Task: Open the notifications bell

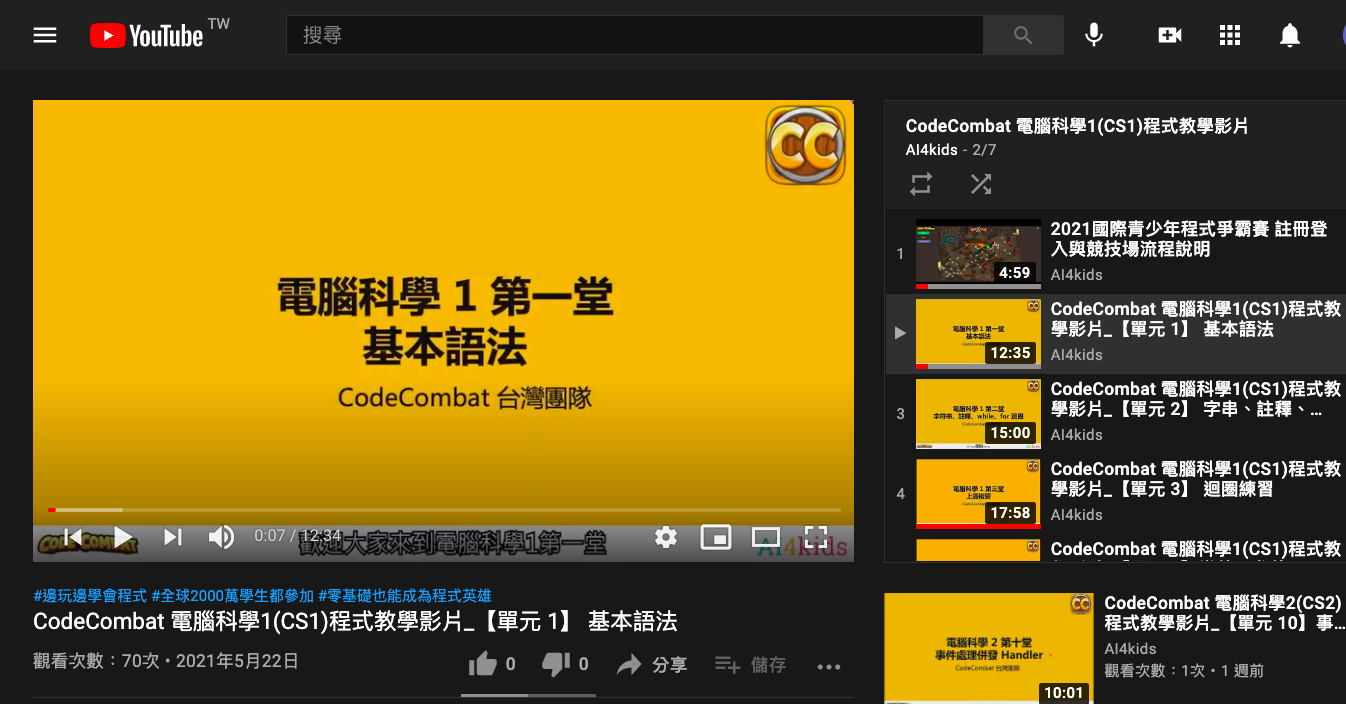Action: coord(1290,36)
